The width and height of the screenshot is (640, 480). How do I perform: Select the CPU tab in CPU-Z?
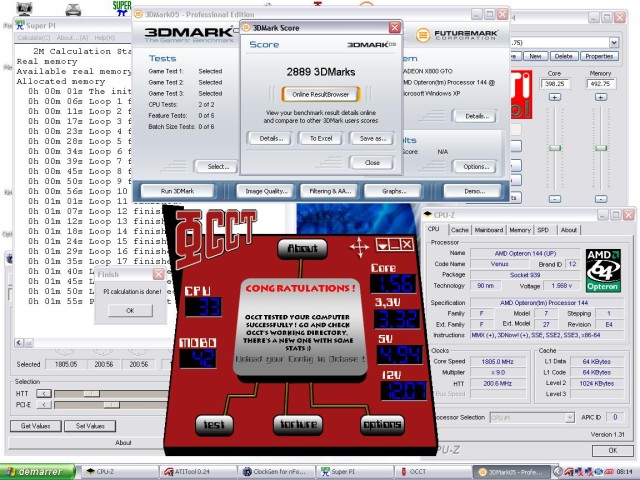tap(433, 229)
